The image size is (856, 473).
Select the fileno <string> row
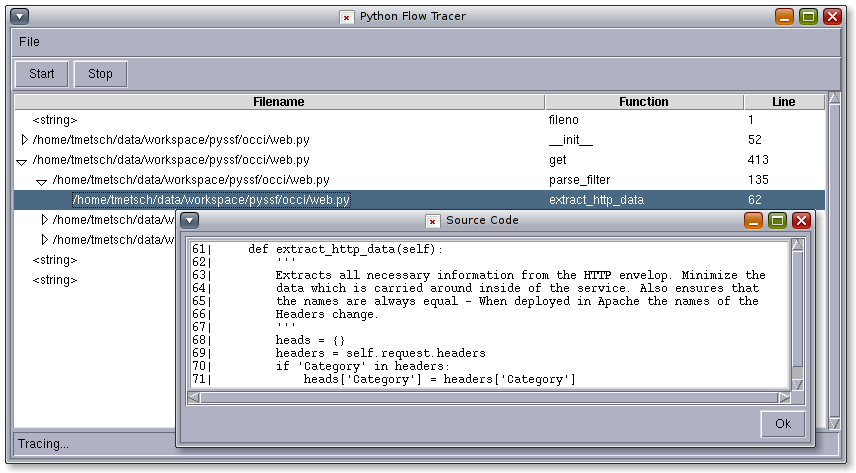coord(419,120)
